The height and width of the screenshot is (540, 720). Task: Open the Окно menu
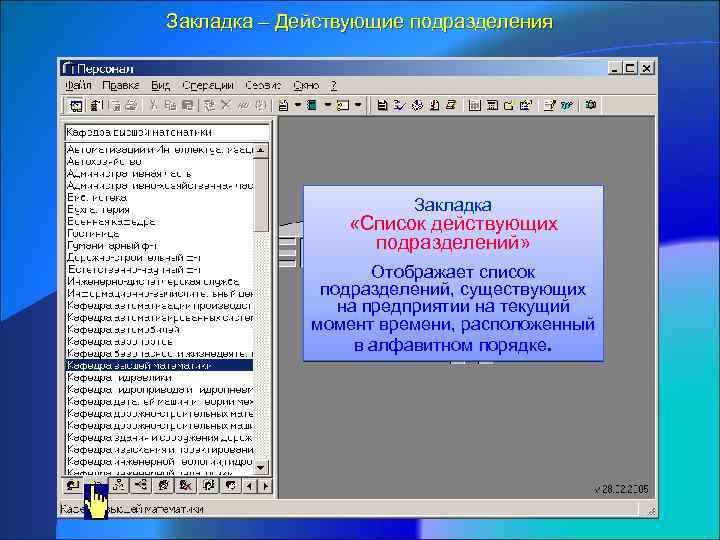pos(306,85)
